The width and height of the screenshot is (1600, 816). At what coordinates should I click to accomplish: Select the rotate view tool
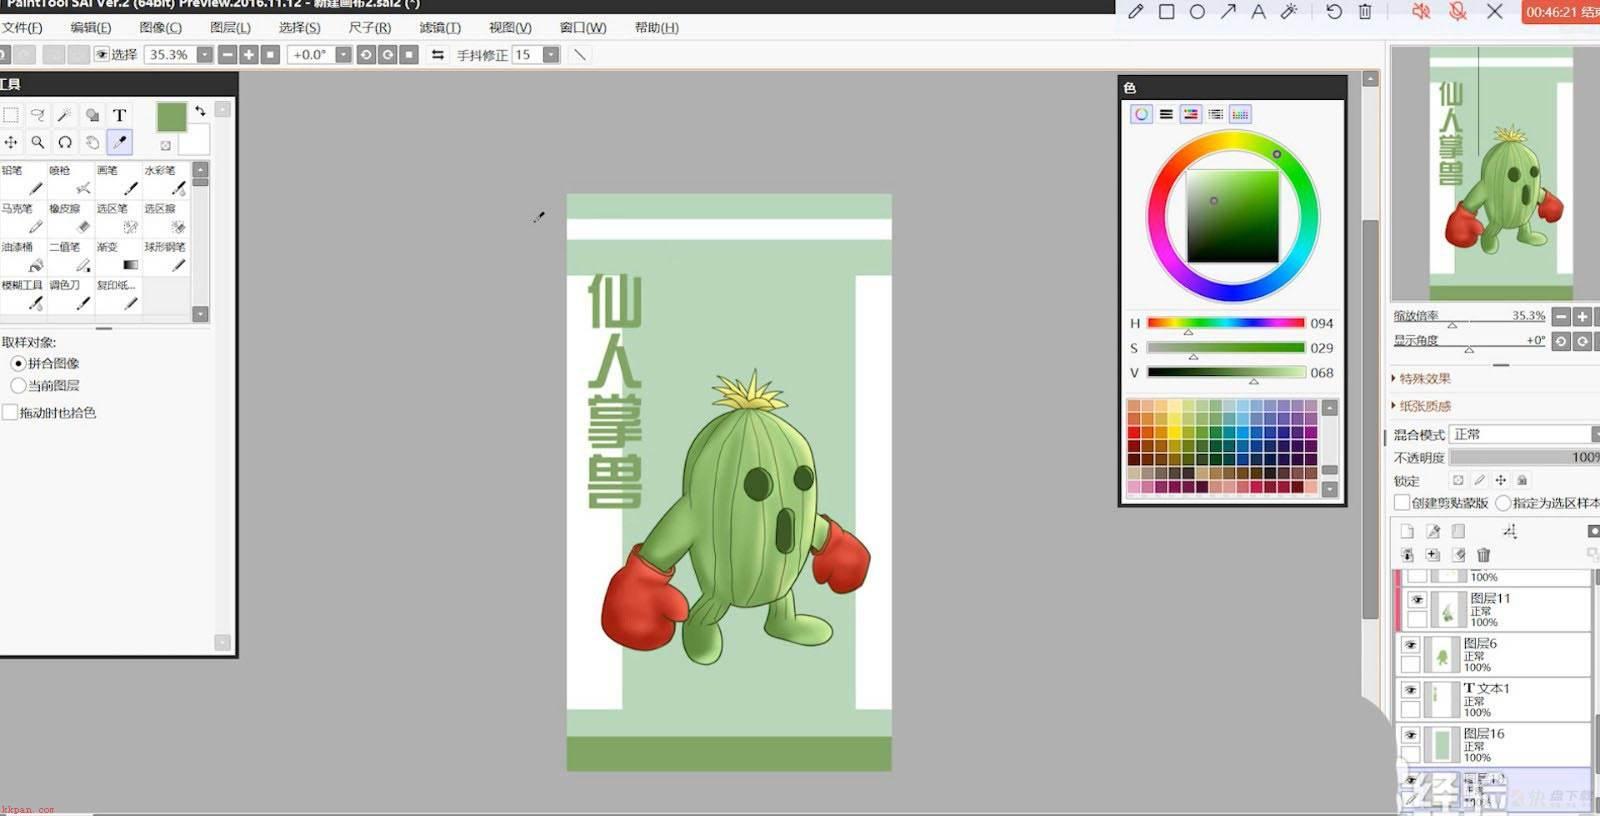tap(64, 142)
